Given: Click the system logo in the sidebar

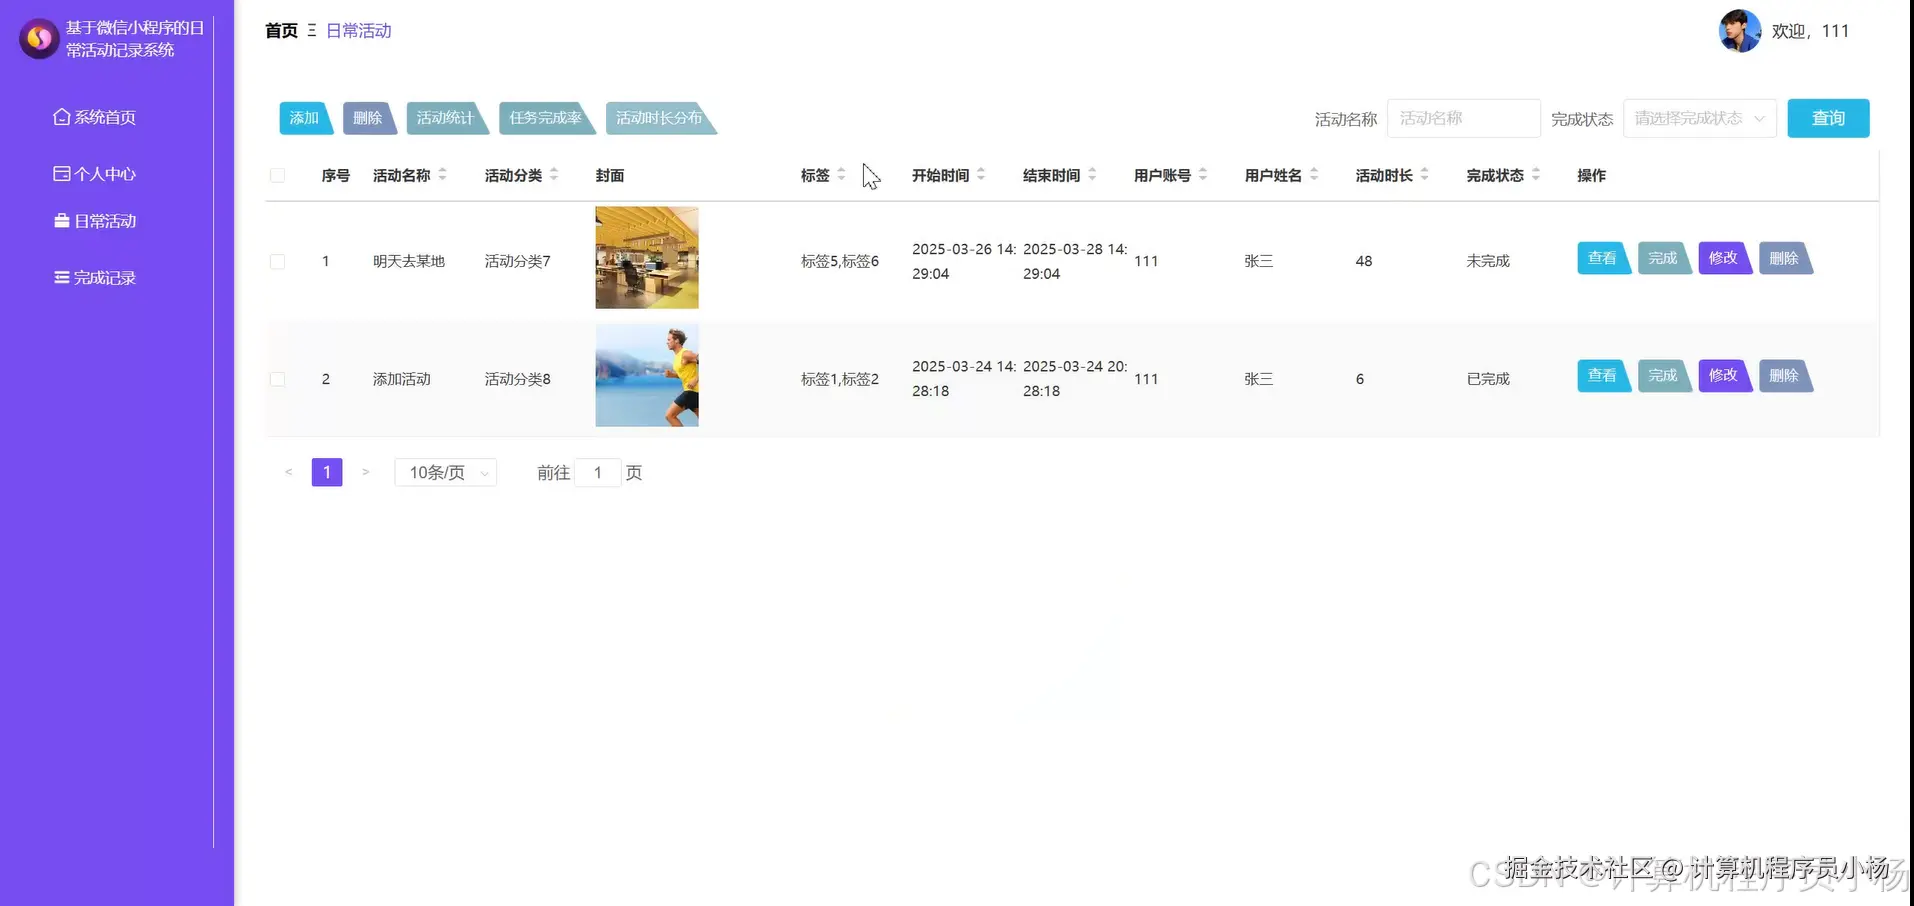Looking at the screenshot, I should tap(39, 38).
